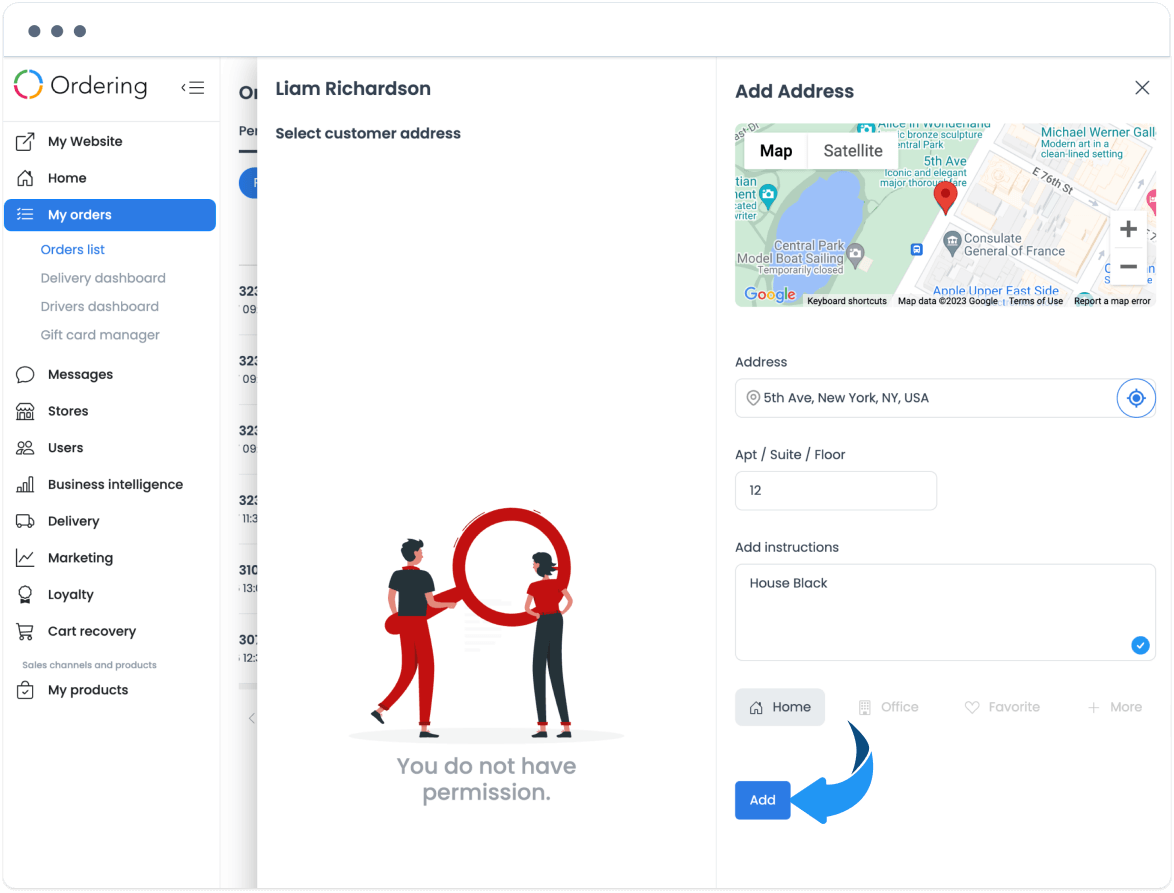Click the blue checkmark in instructions box
Screen dimensions: 1174x893
pyautogui.click(x=1140, y=645)
